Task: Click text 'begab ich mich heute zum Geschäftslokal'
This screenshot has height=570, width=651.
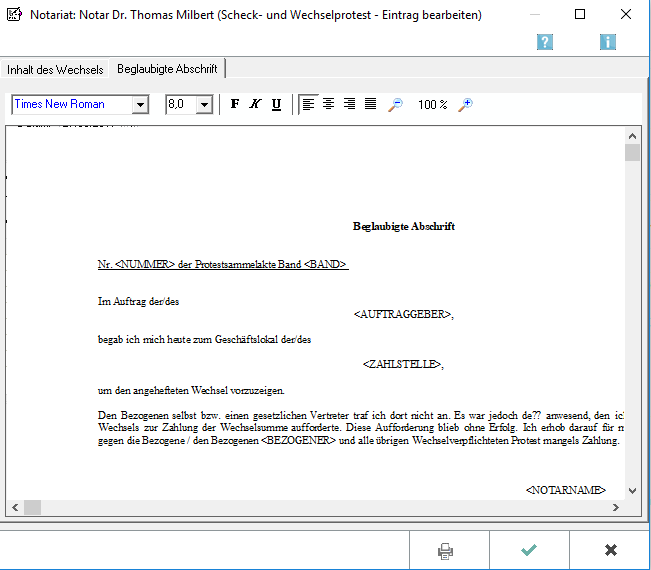Action: (x=188, y=340)
